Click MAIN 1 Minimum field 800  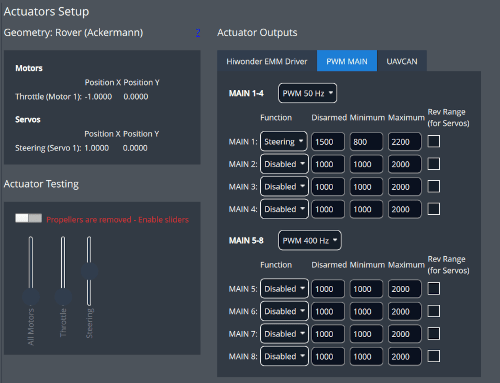tap(366, 142)
